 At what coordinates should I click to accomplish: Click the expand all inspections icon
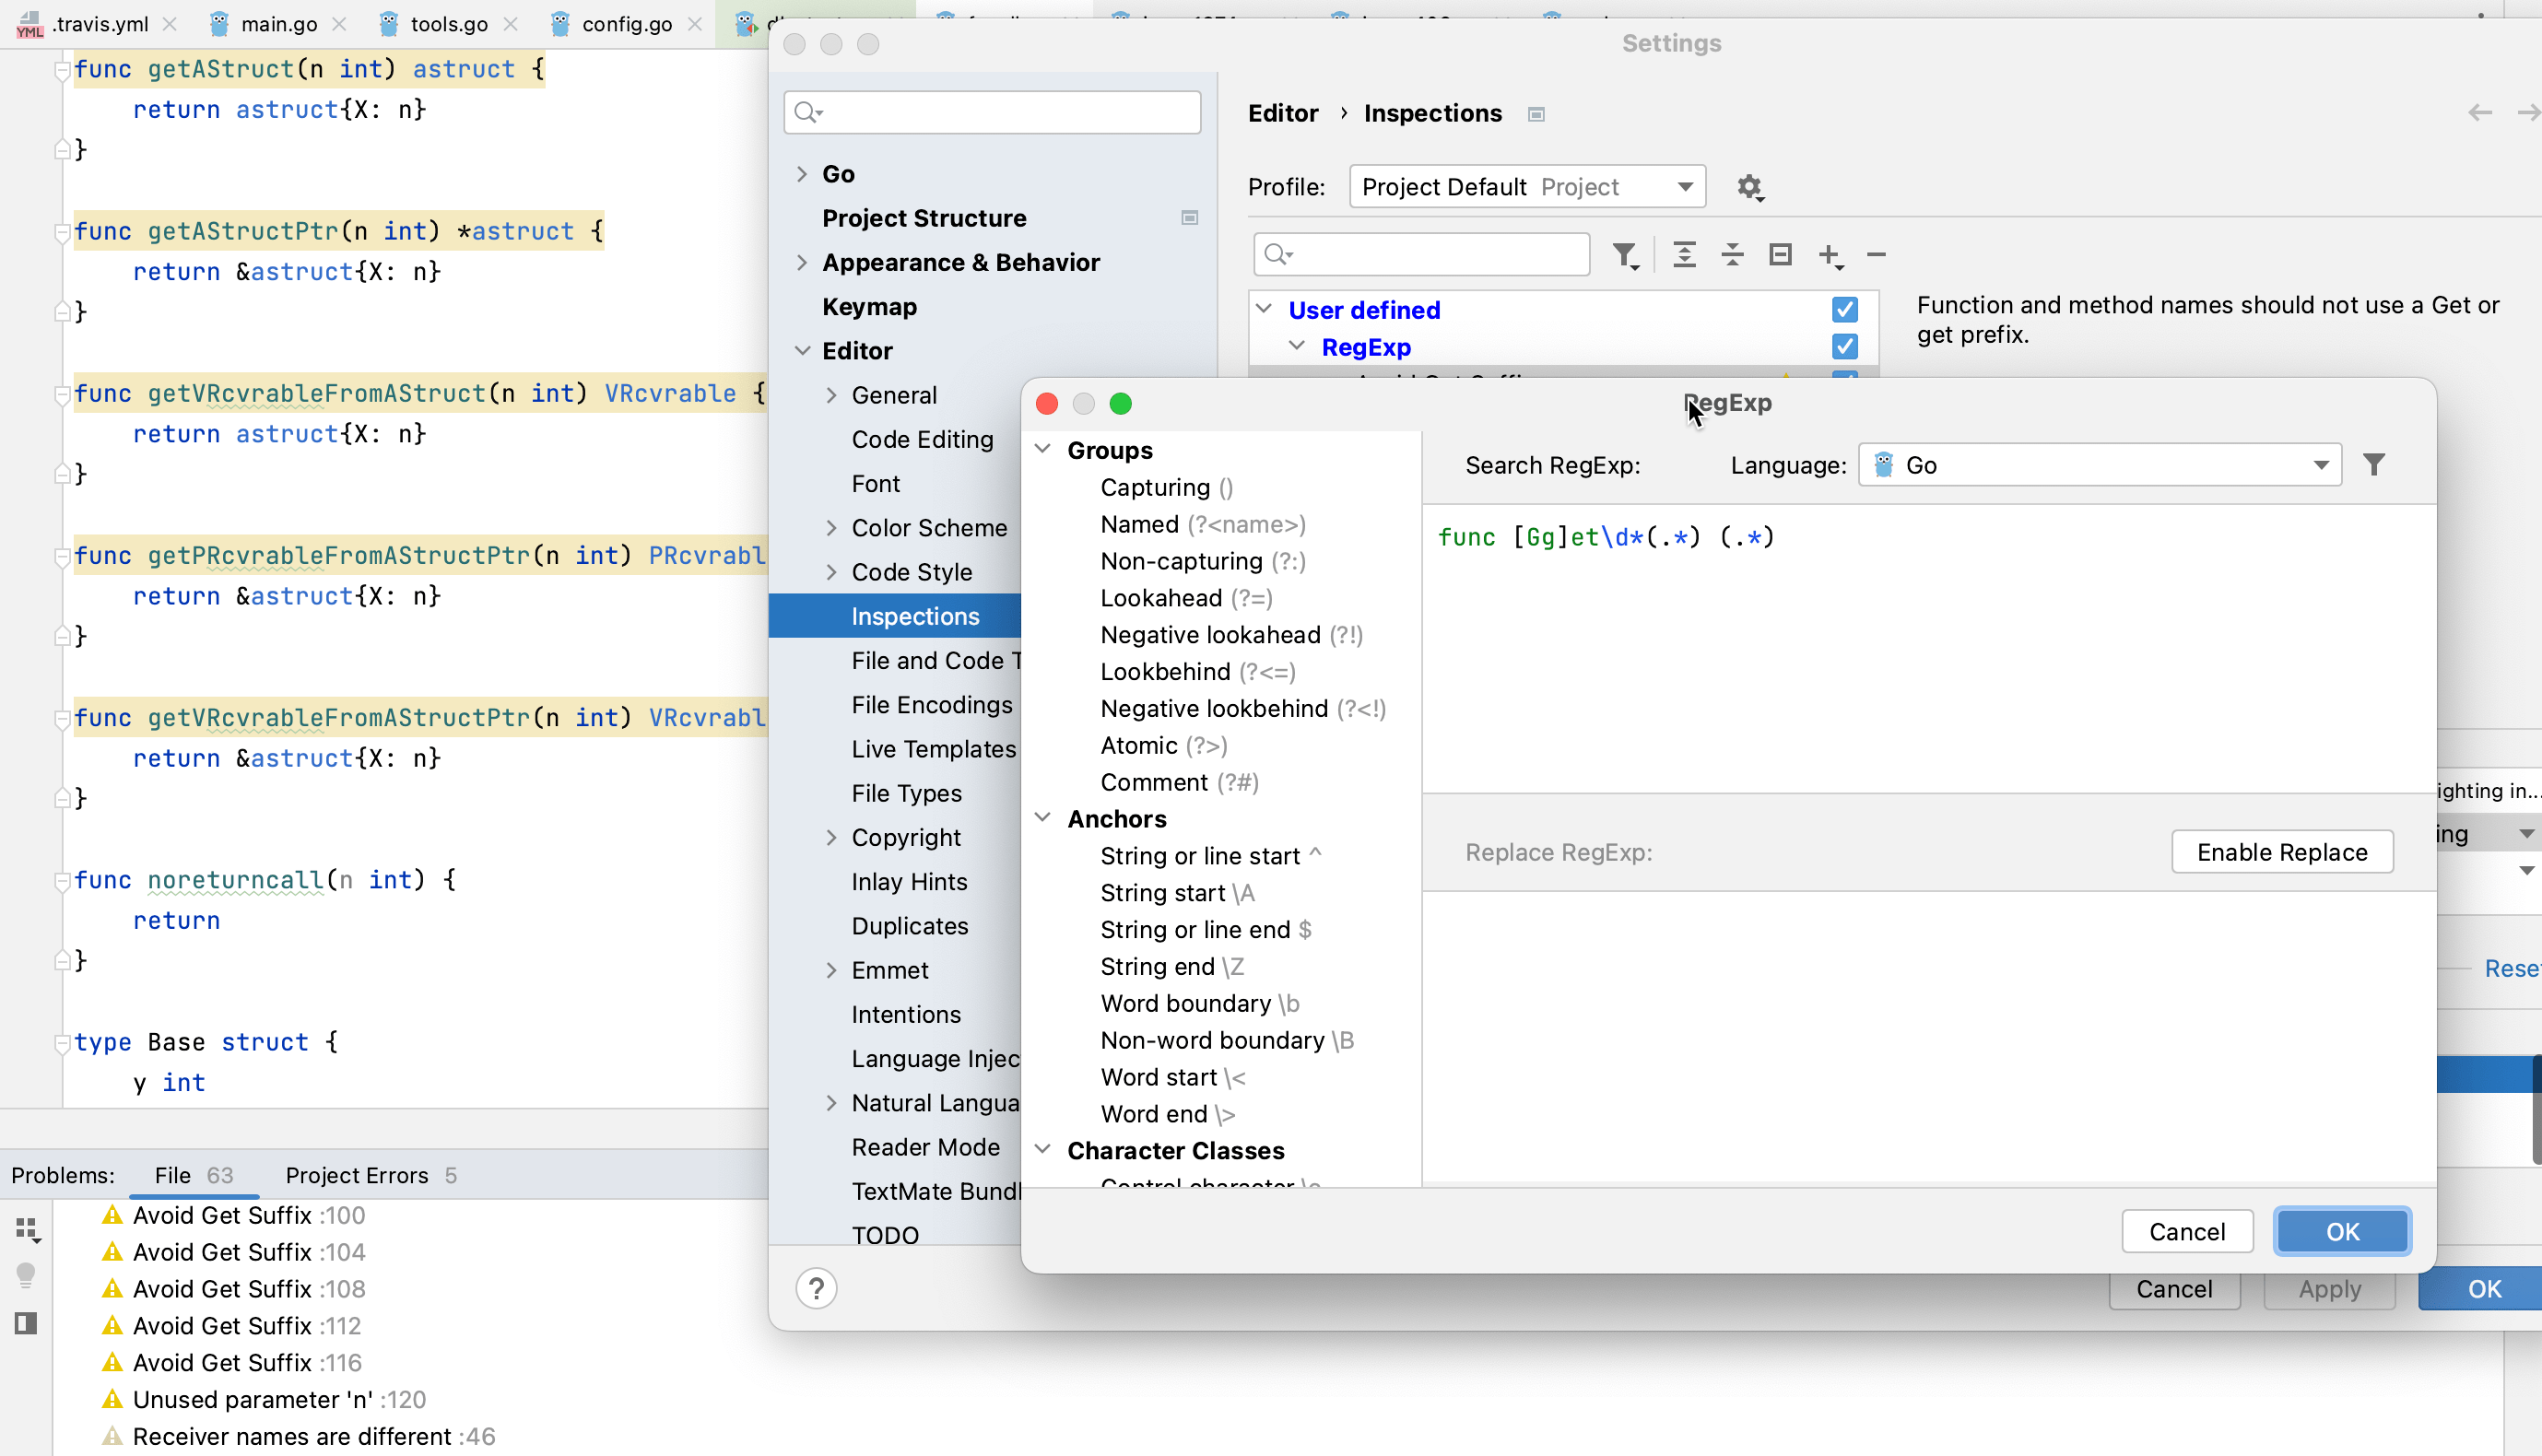point(1683,255)
